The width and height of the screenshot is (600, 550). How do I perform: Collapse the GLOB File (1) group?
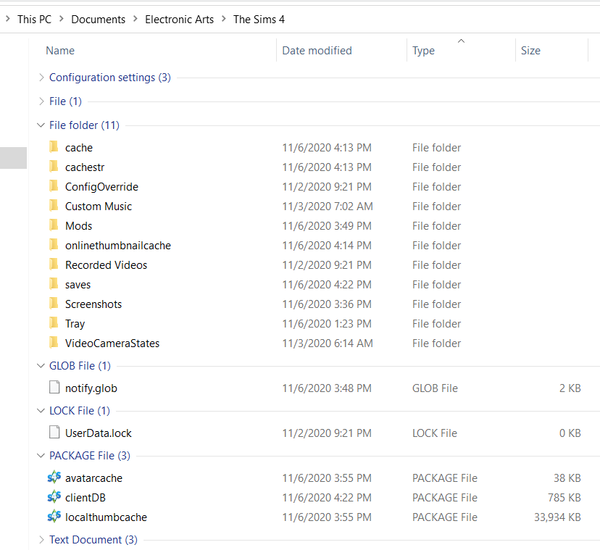[x=41, y=366]
